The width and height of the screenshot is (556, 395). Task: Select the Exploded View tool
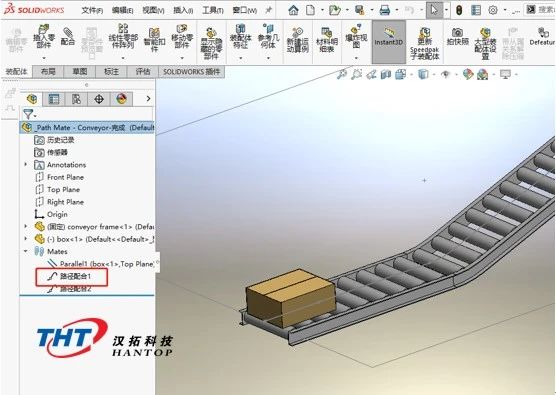(356, 37)
